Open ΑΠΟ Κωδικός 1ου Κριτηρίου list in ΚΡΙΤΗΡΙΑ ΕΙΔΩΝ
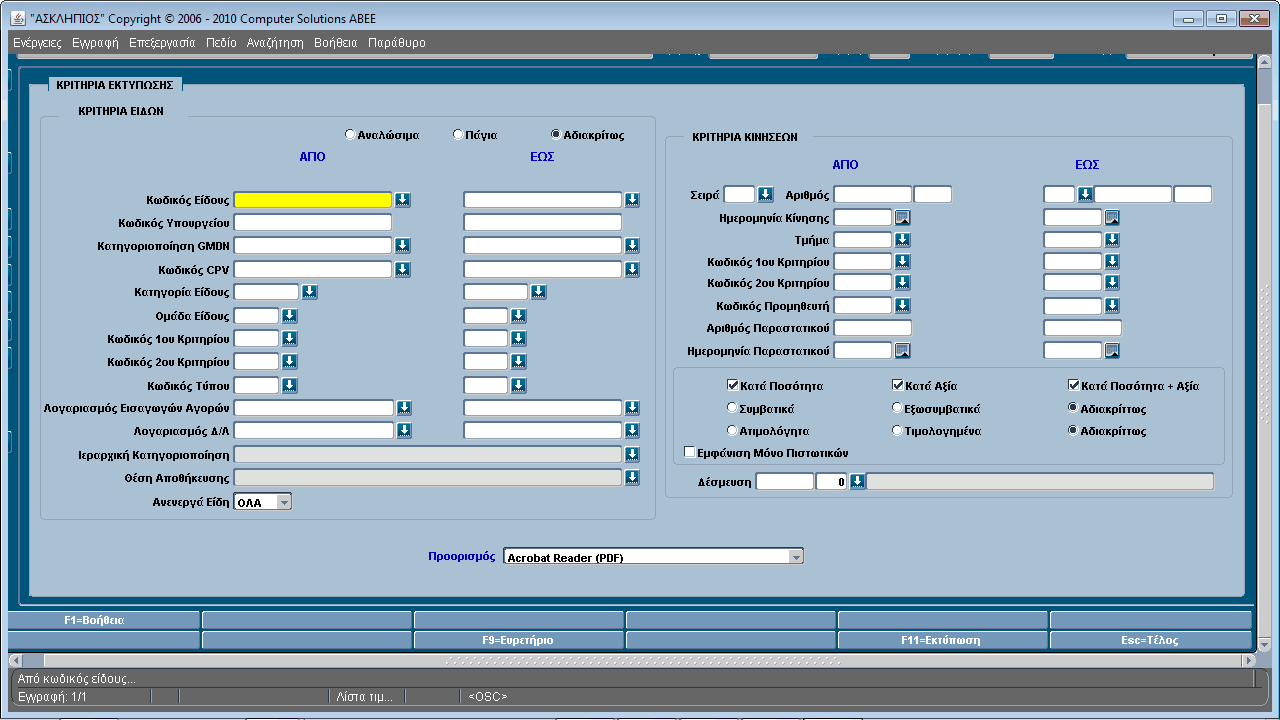 point(289,339)
